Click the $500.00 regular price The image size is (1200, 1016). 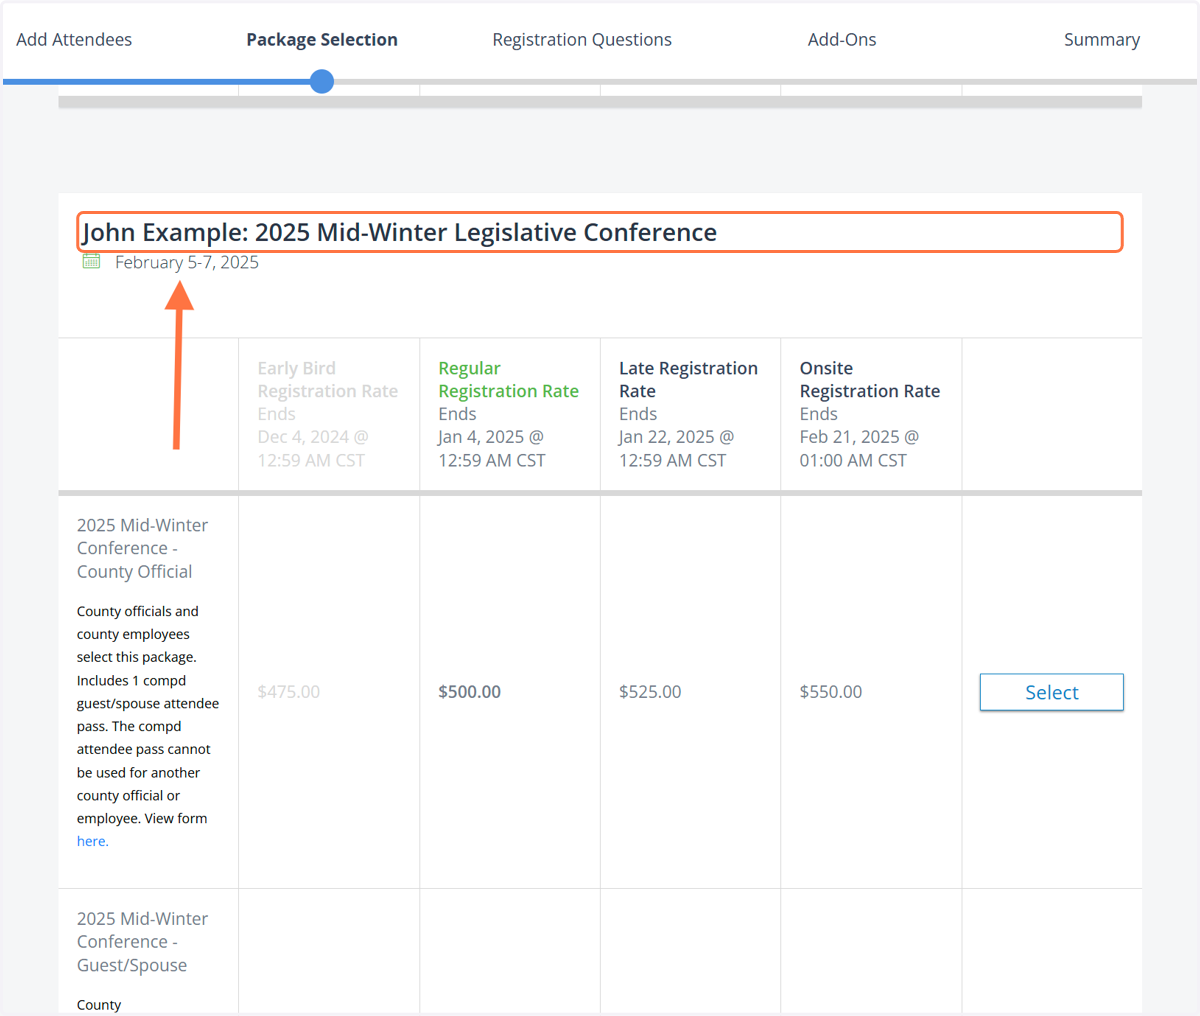pyautogui.click(x=470, y=692)
